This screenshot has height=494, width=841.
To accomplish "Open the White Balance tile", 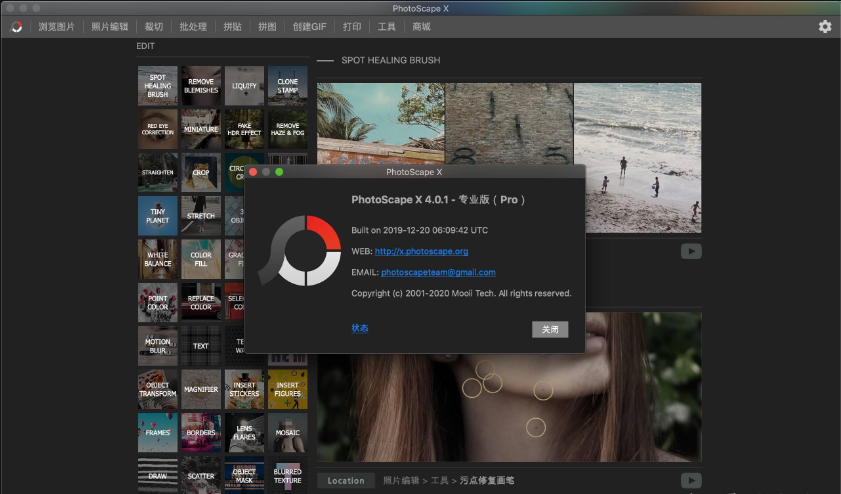I will point(158,259).
